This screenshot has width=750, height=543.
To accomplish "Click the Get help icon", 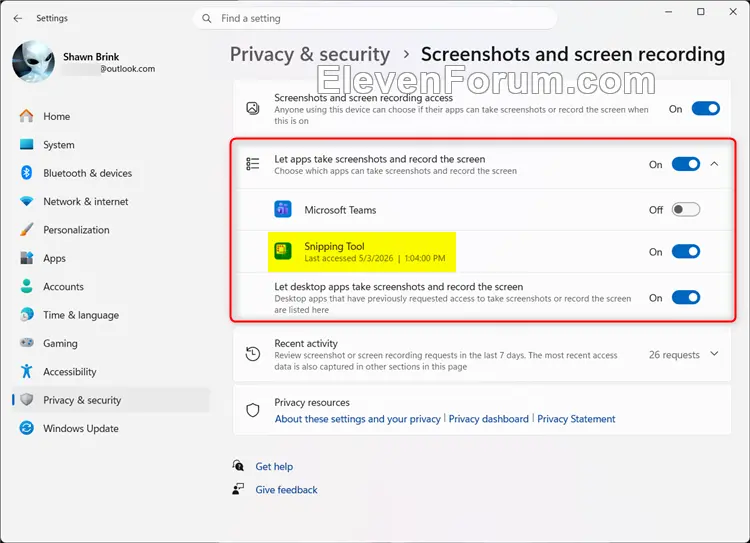I will [238, 465].
